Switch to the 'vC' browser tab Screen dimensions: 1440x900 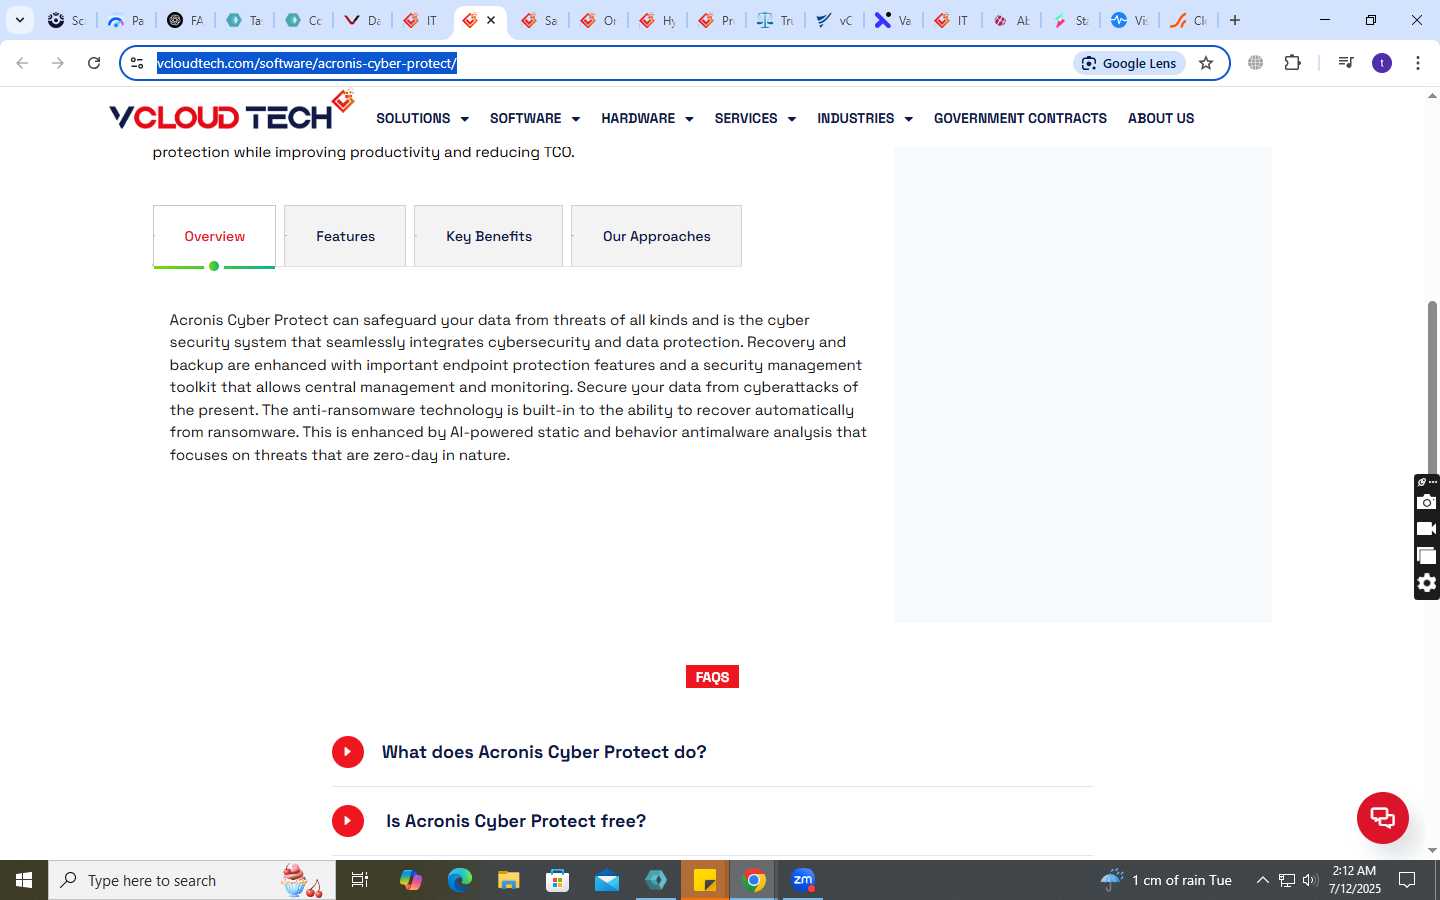pos(834,20)
